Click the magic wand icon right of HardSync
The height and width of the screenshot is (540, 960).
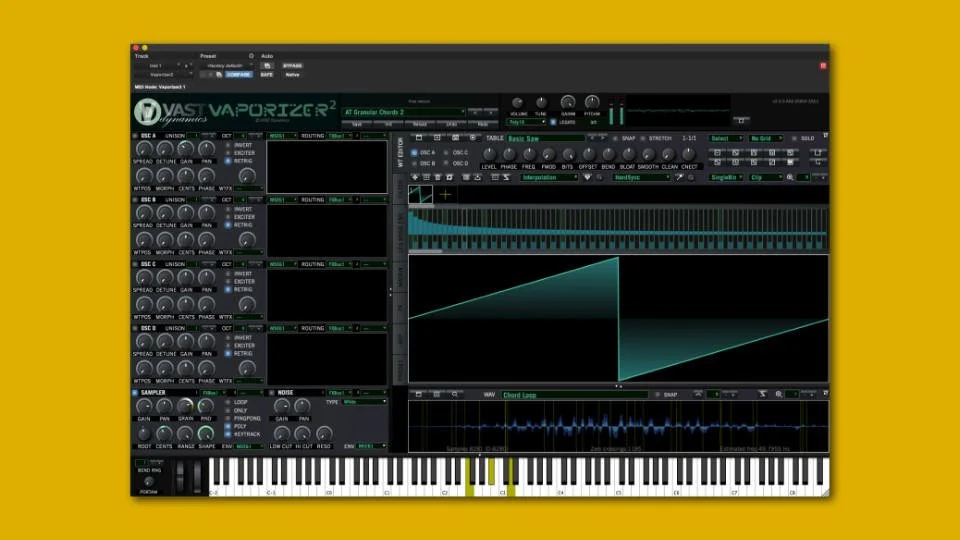(x=680, y=177)
